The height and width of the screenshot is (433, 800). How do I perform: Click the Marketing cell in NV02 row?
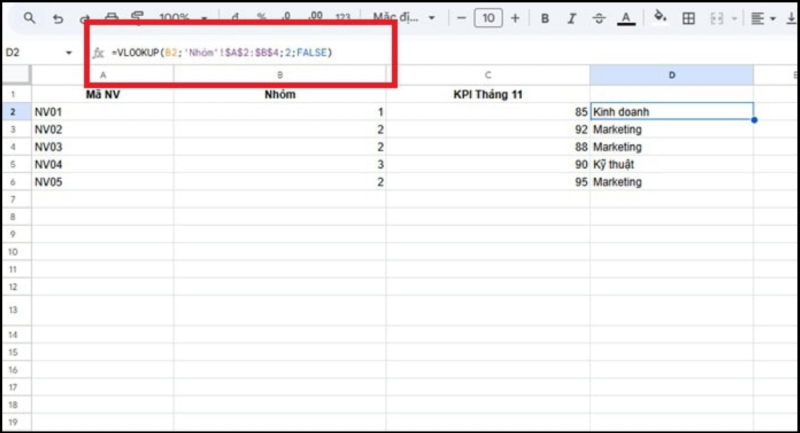(x=671, y=130)
